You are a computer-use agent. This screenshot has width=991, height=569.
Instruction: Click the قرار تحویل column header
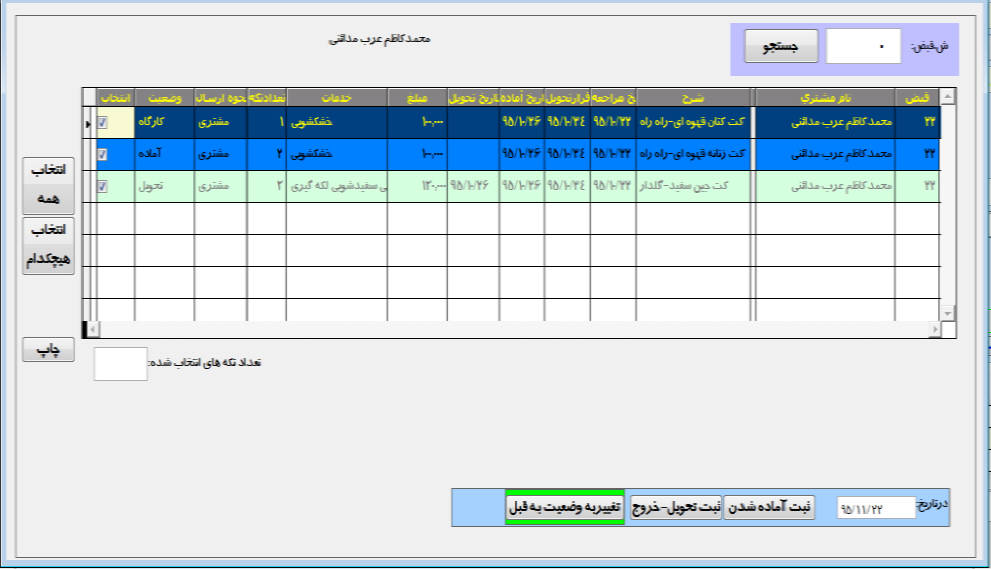click(x=568, y=98)
